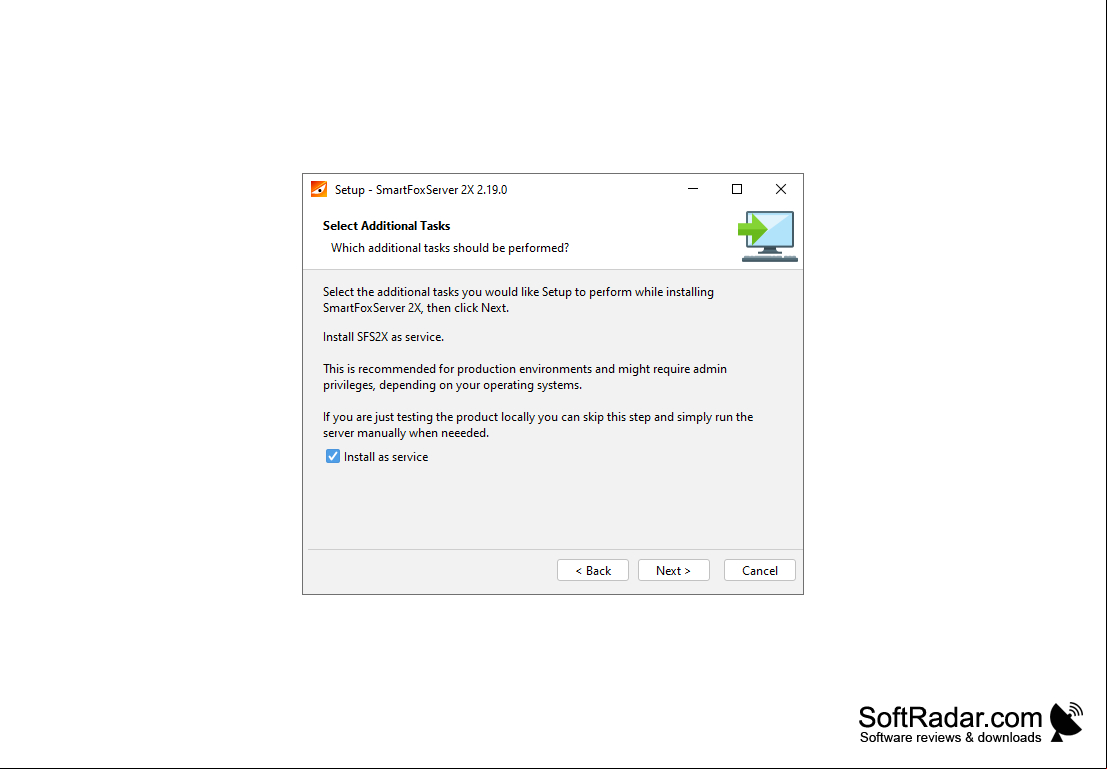This screenshot has height=769, width=1107.
Task: Go to previous step with Back button
Action: pos(592,571)
